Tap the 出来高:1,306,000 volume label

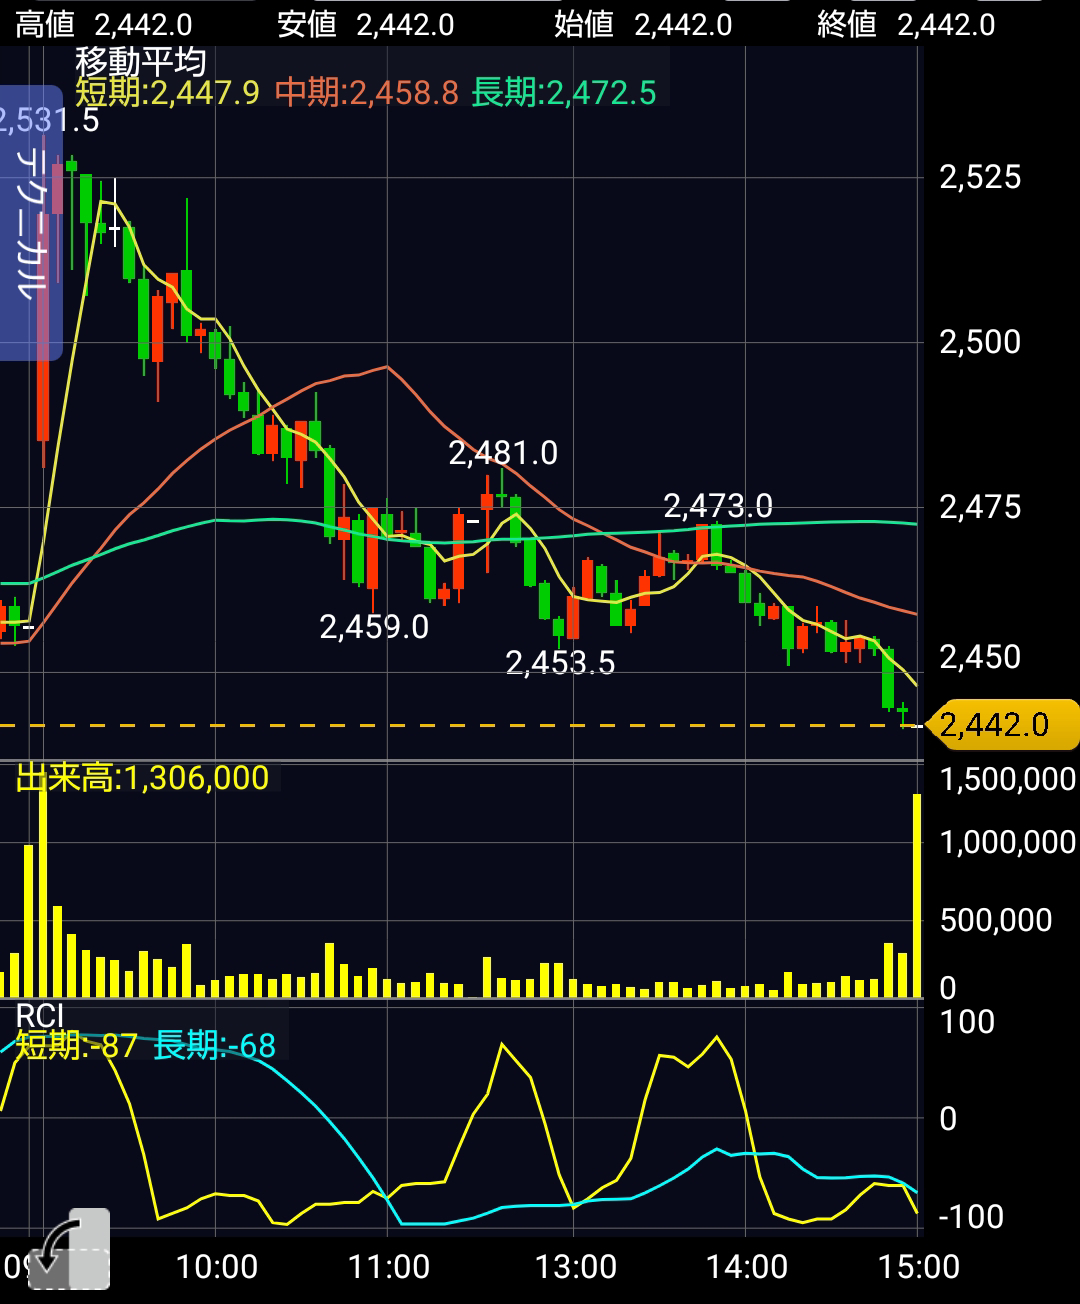click(x=143, y=777)
